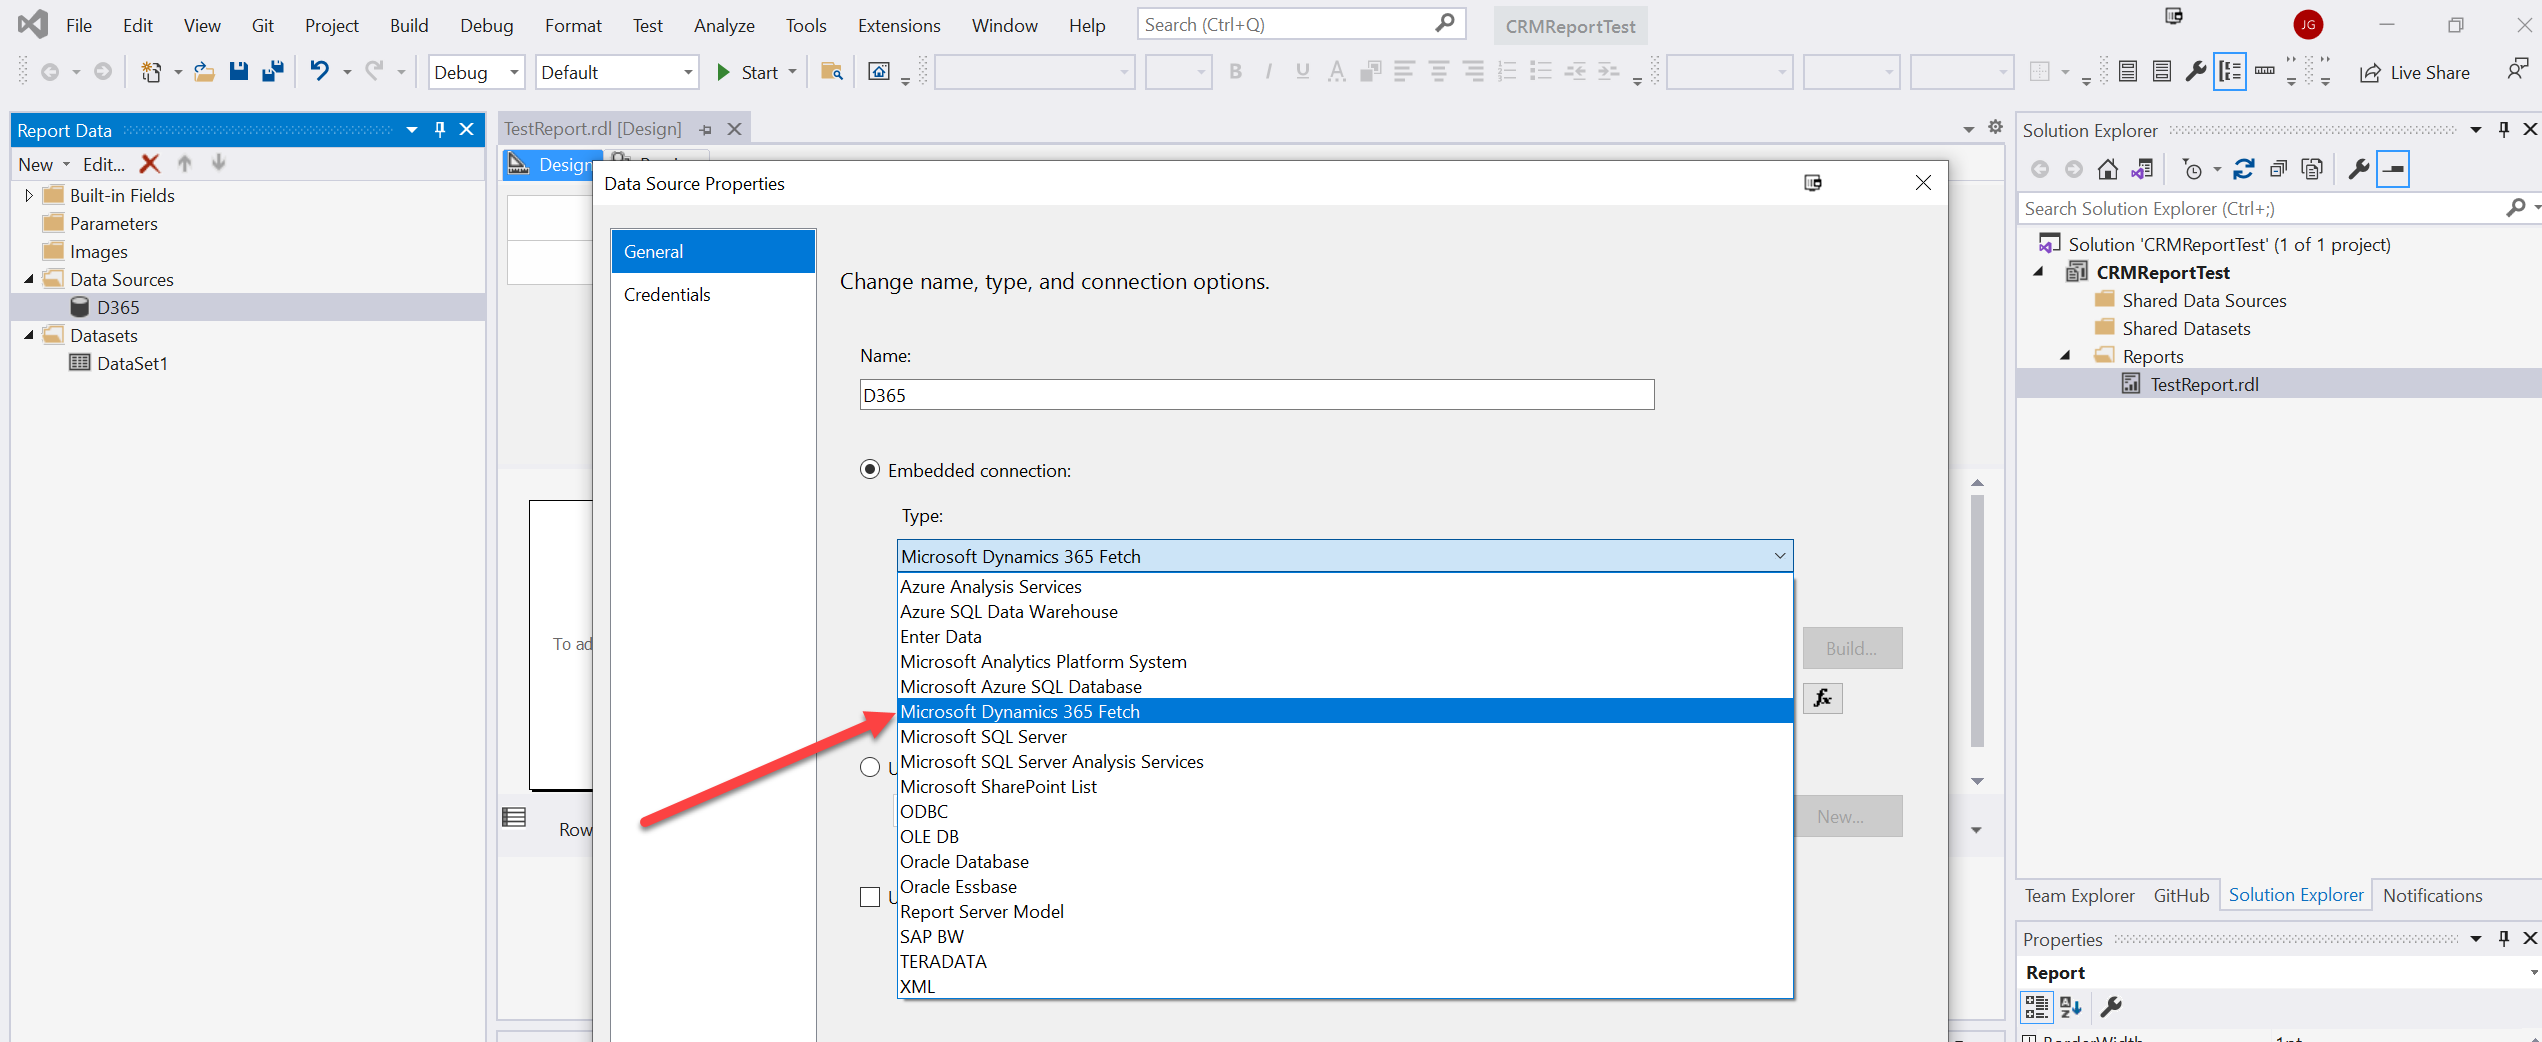Open the fx expression editor button

click(1823, 698)
